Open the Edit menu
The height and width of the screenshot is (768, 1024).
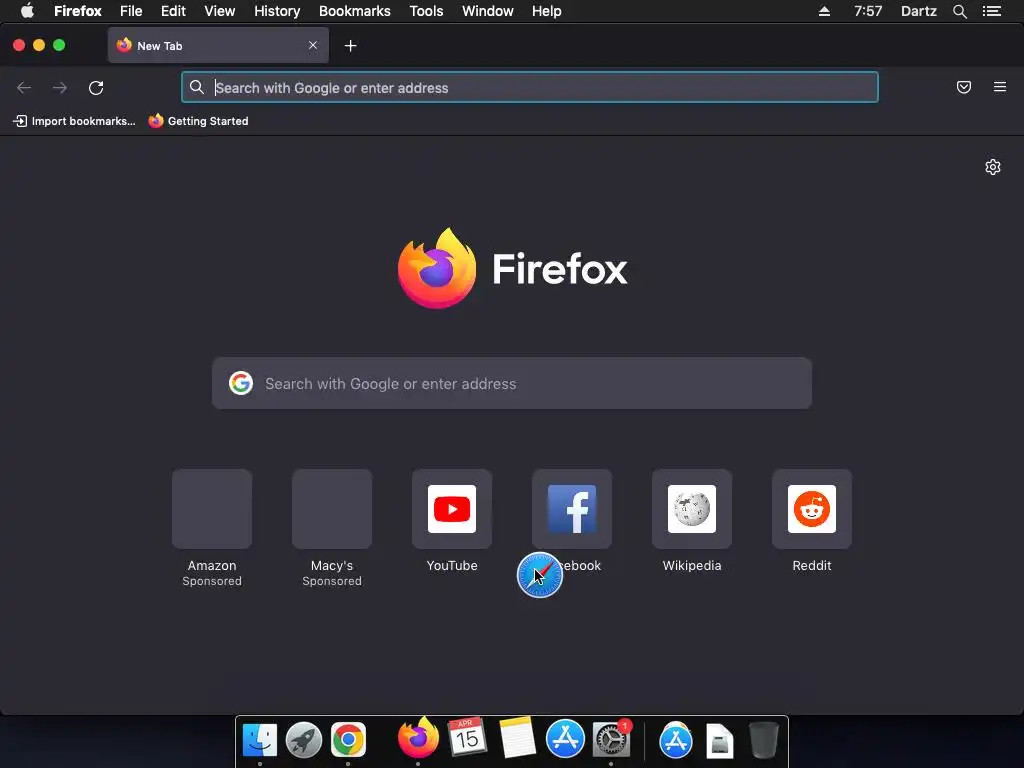click(173, 11)
